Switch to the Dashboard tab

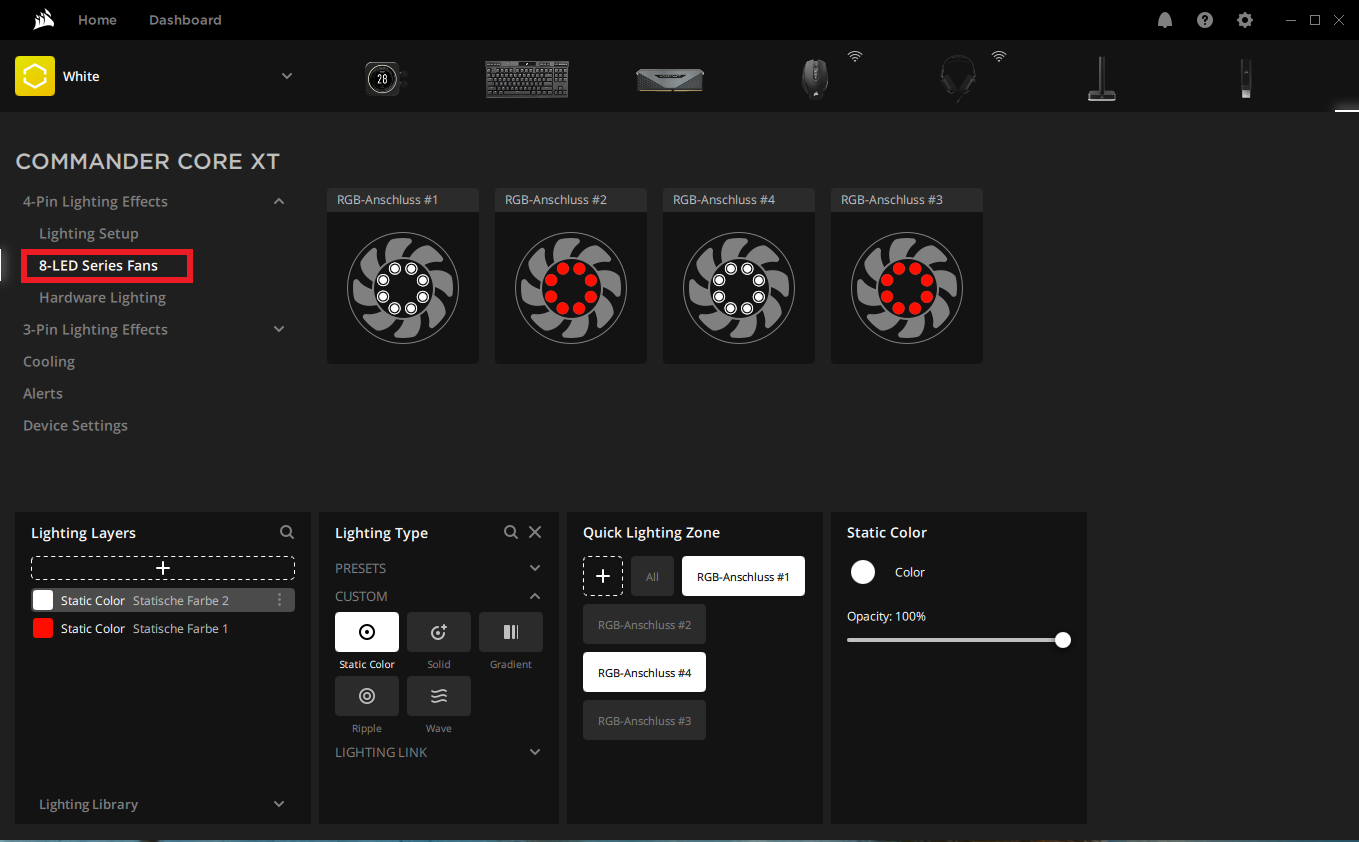185,20
